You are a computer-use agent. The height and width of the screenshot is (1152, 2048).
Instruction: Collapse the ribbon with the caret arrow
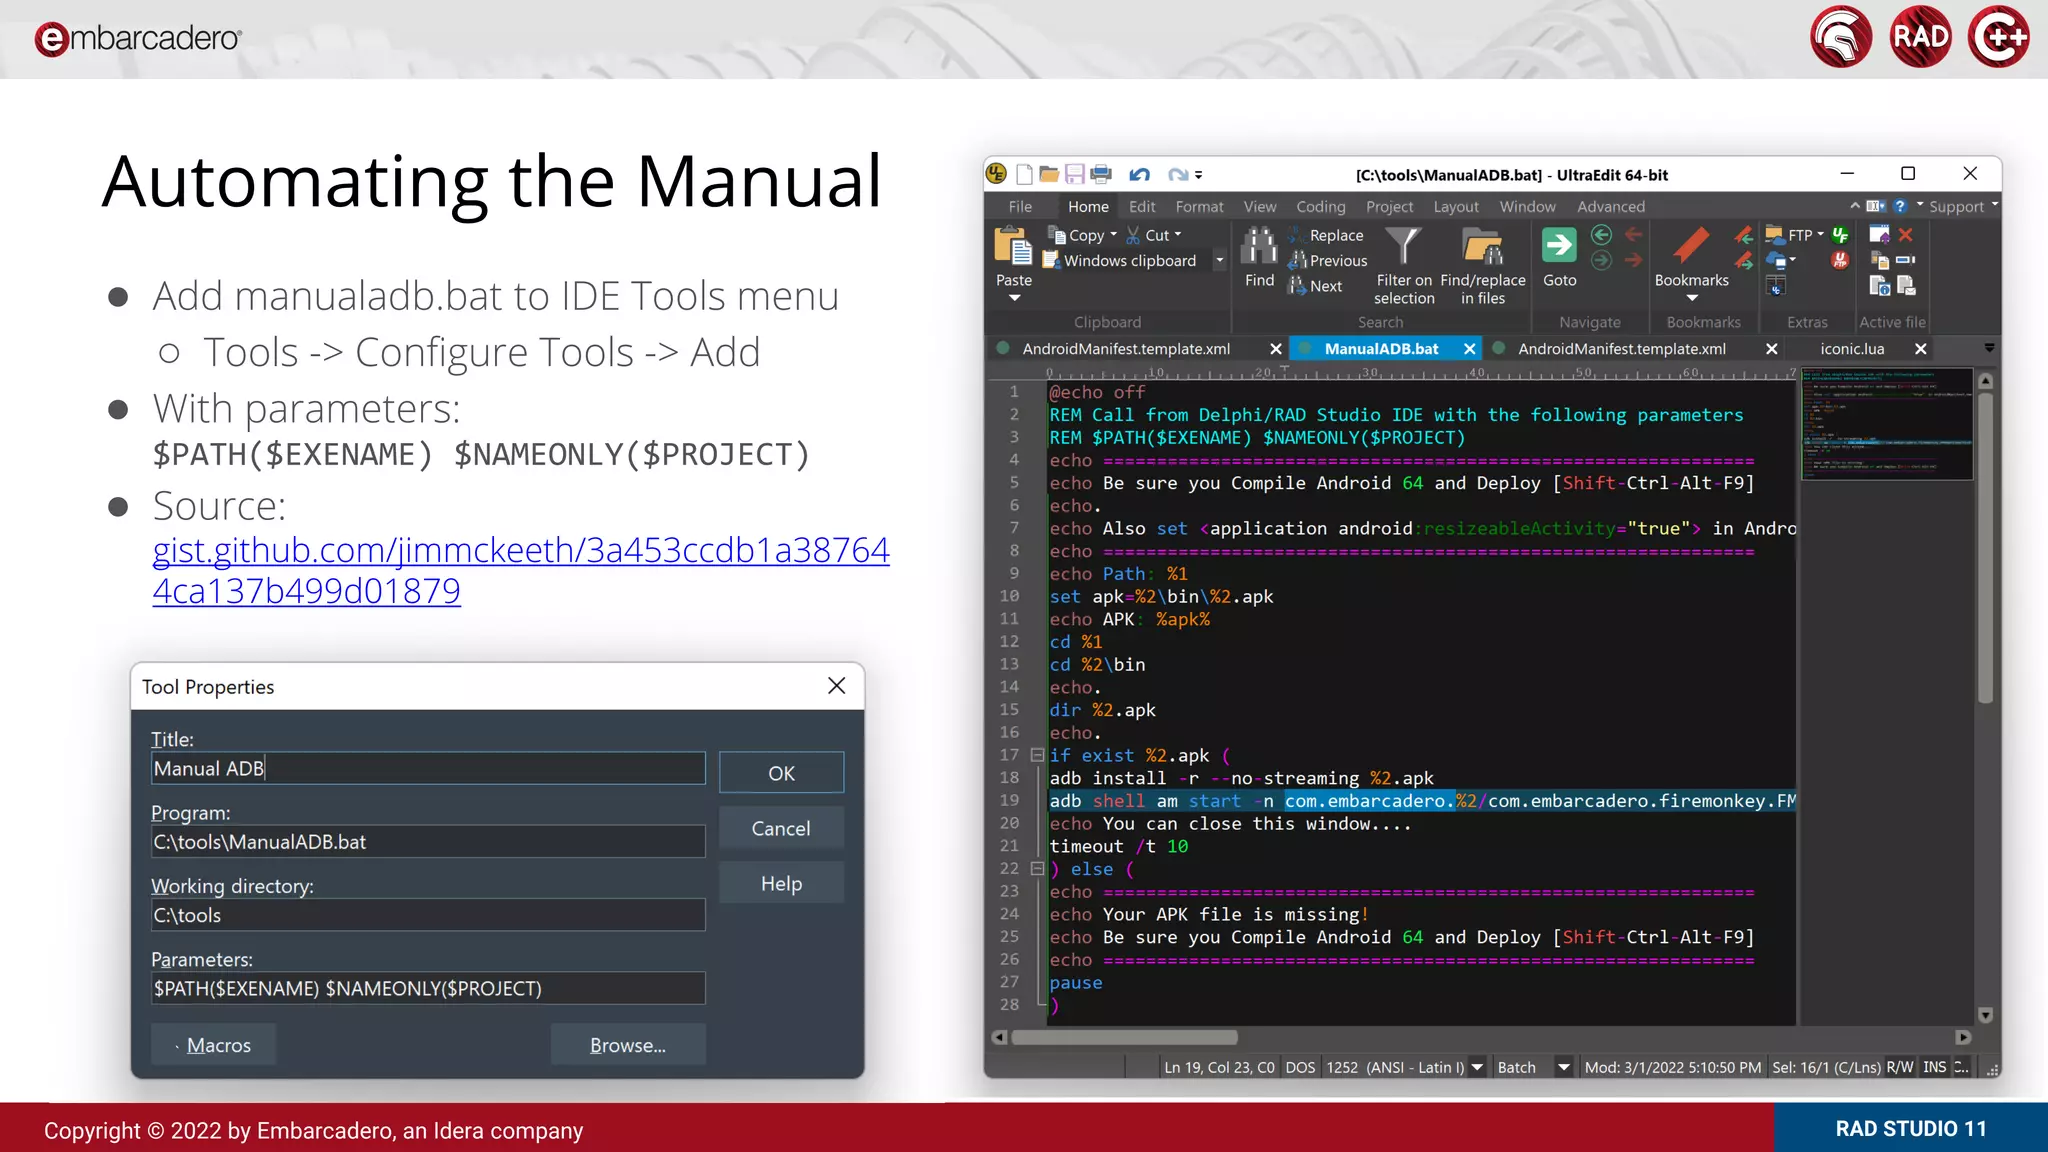(x=1855, y=206)
